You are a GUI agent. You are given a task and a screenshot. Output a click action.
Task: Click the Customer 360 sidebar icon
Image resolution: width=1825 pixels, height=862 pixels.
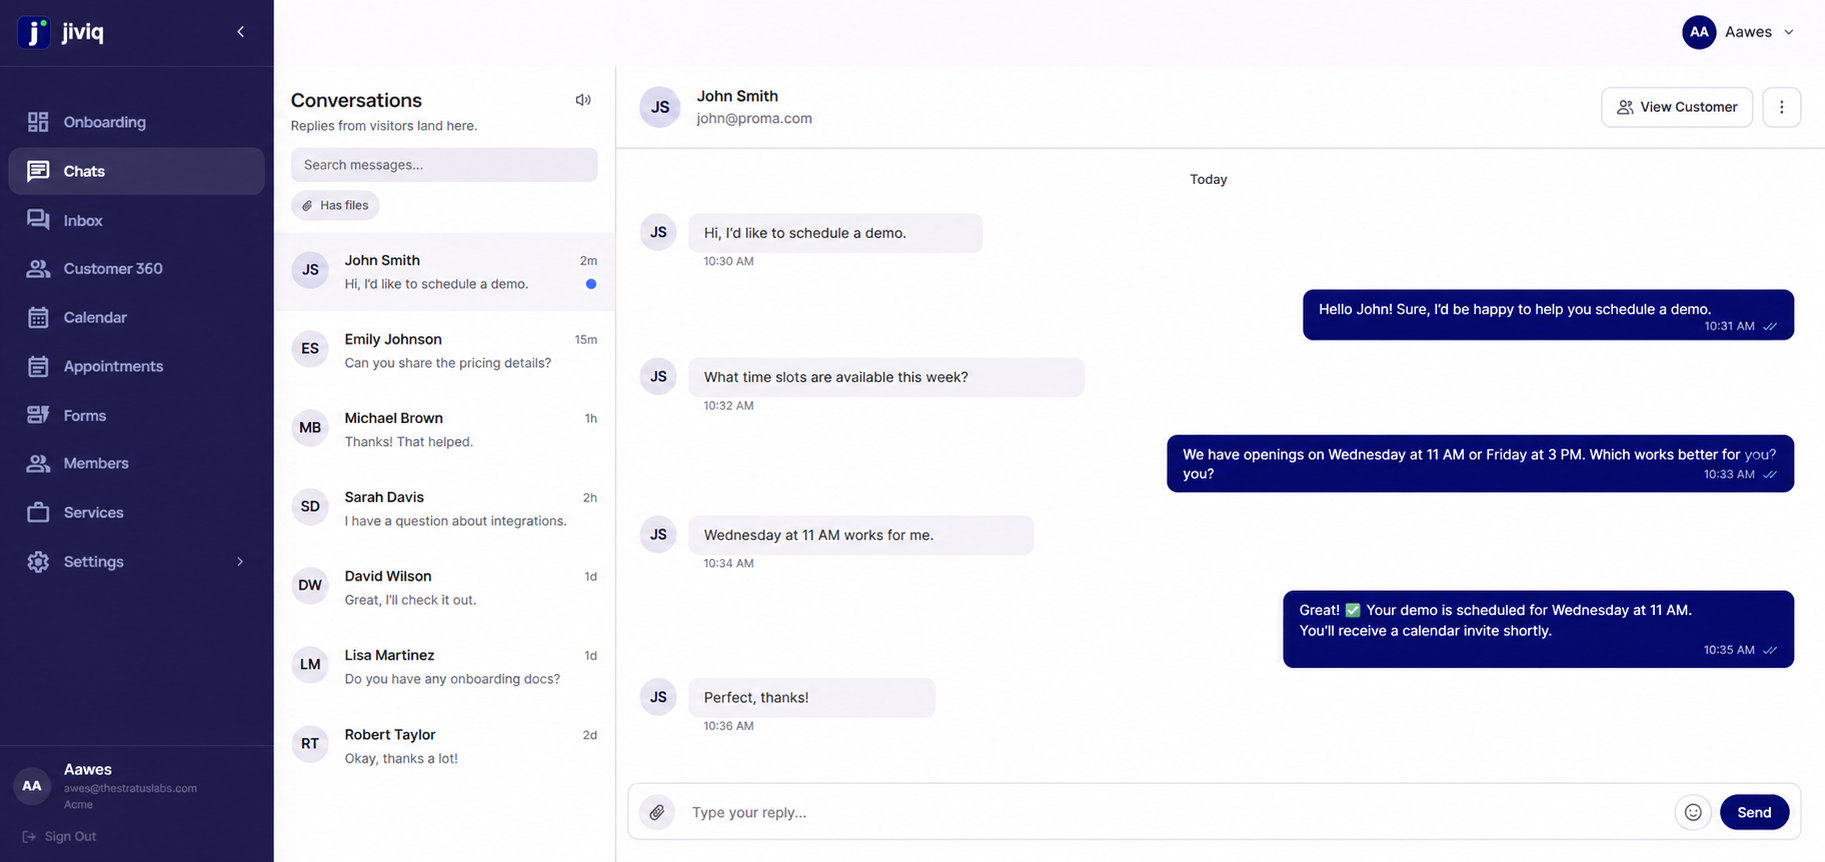click(x=38, y=268)
